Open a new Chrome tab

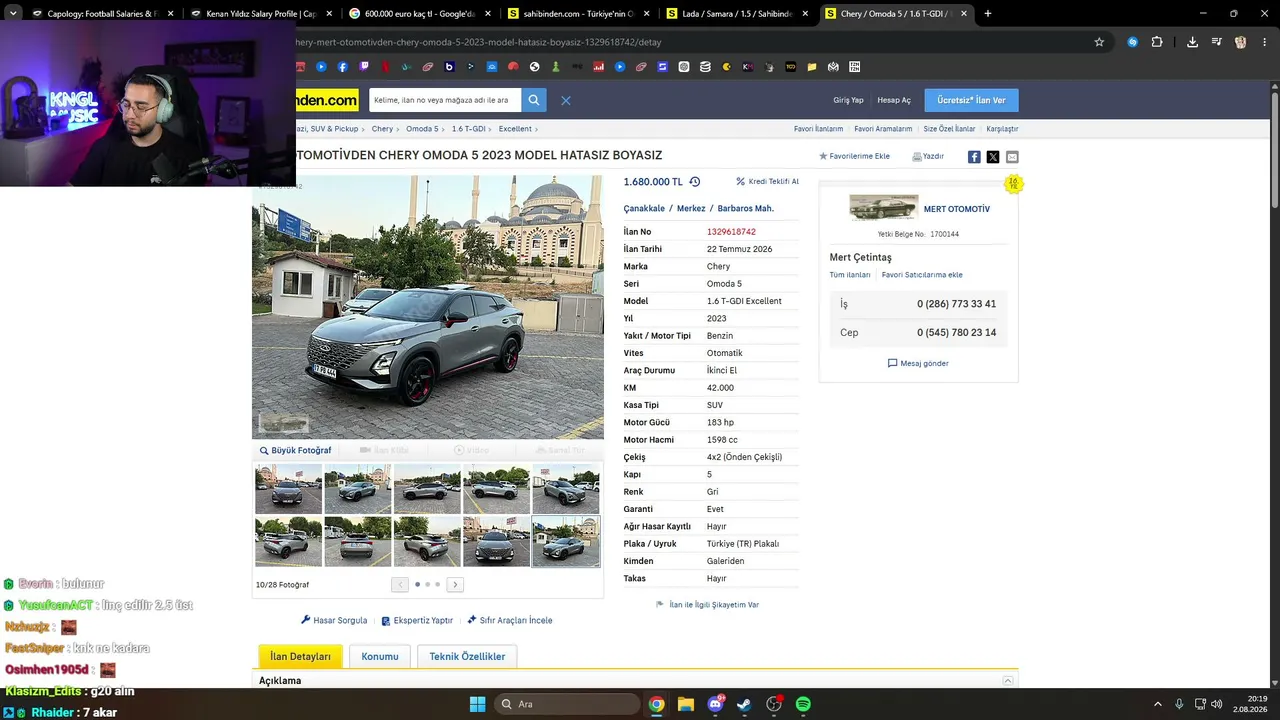[x=988, y=14]
